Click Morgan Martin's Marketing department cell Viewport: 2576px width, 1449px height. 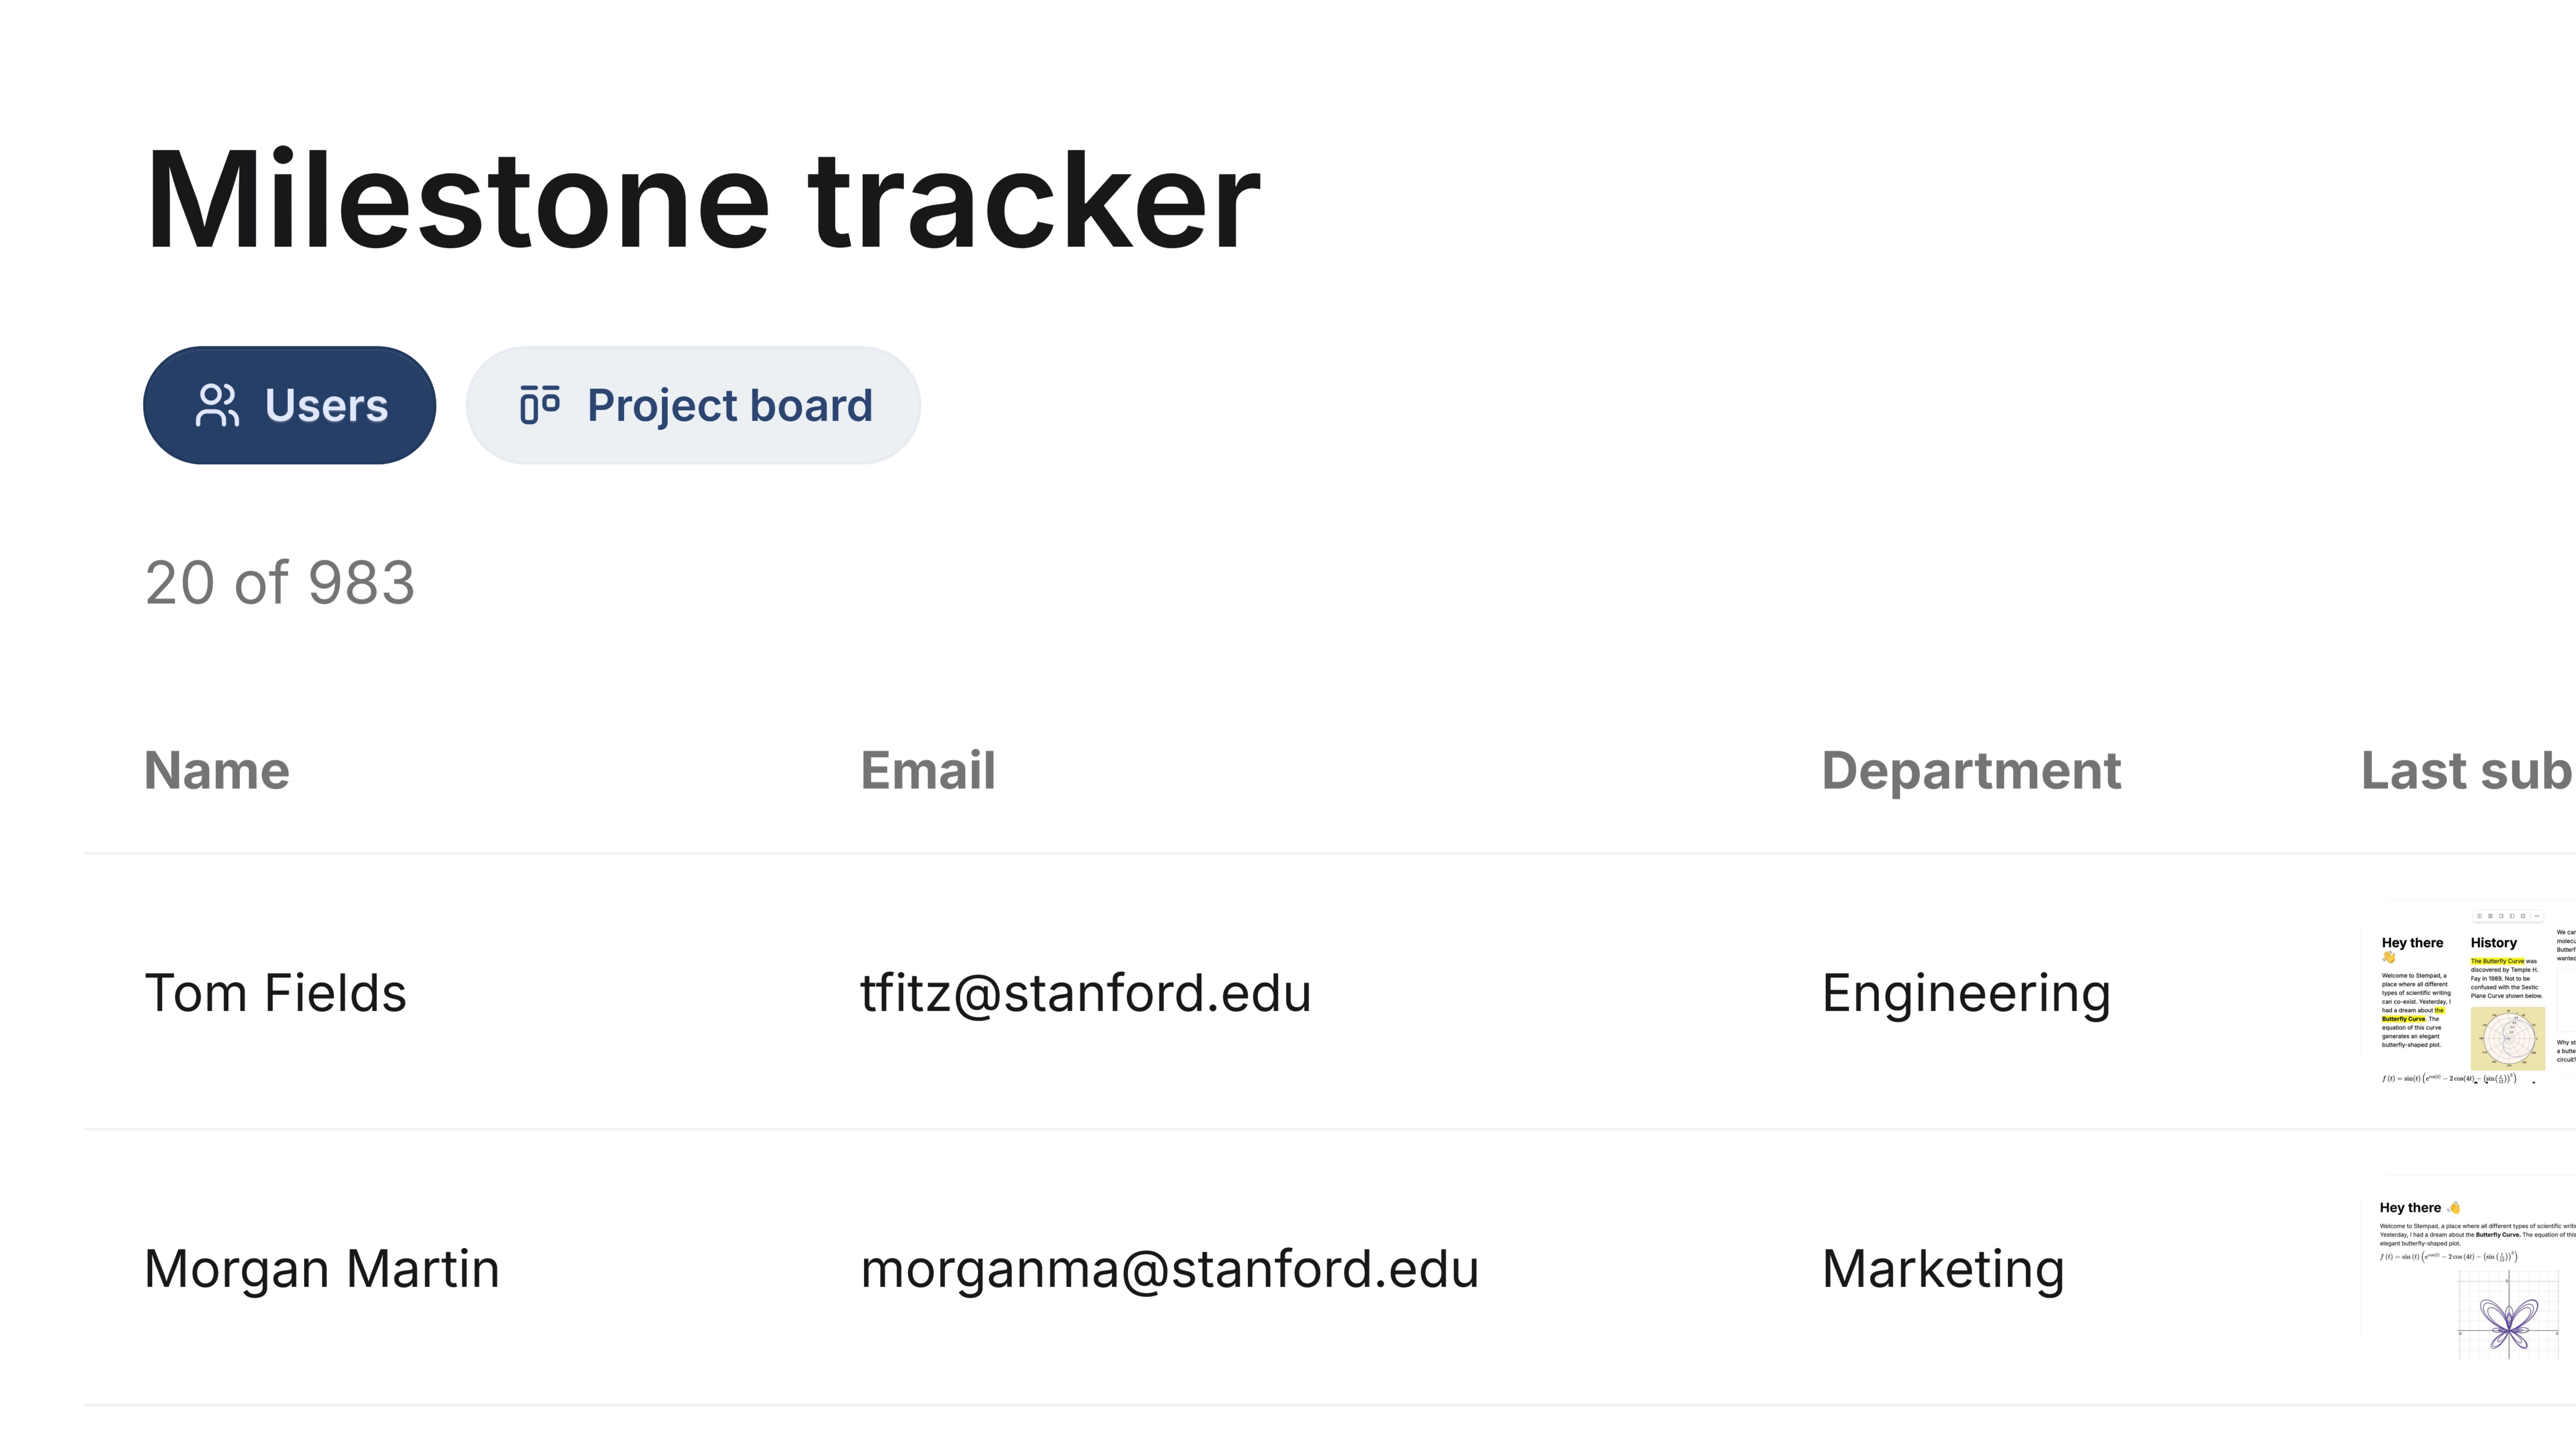[1943, 1269]
